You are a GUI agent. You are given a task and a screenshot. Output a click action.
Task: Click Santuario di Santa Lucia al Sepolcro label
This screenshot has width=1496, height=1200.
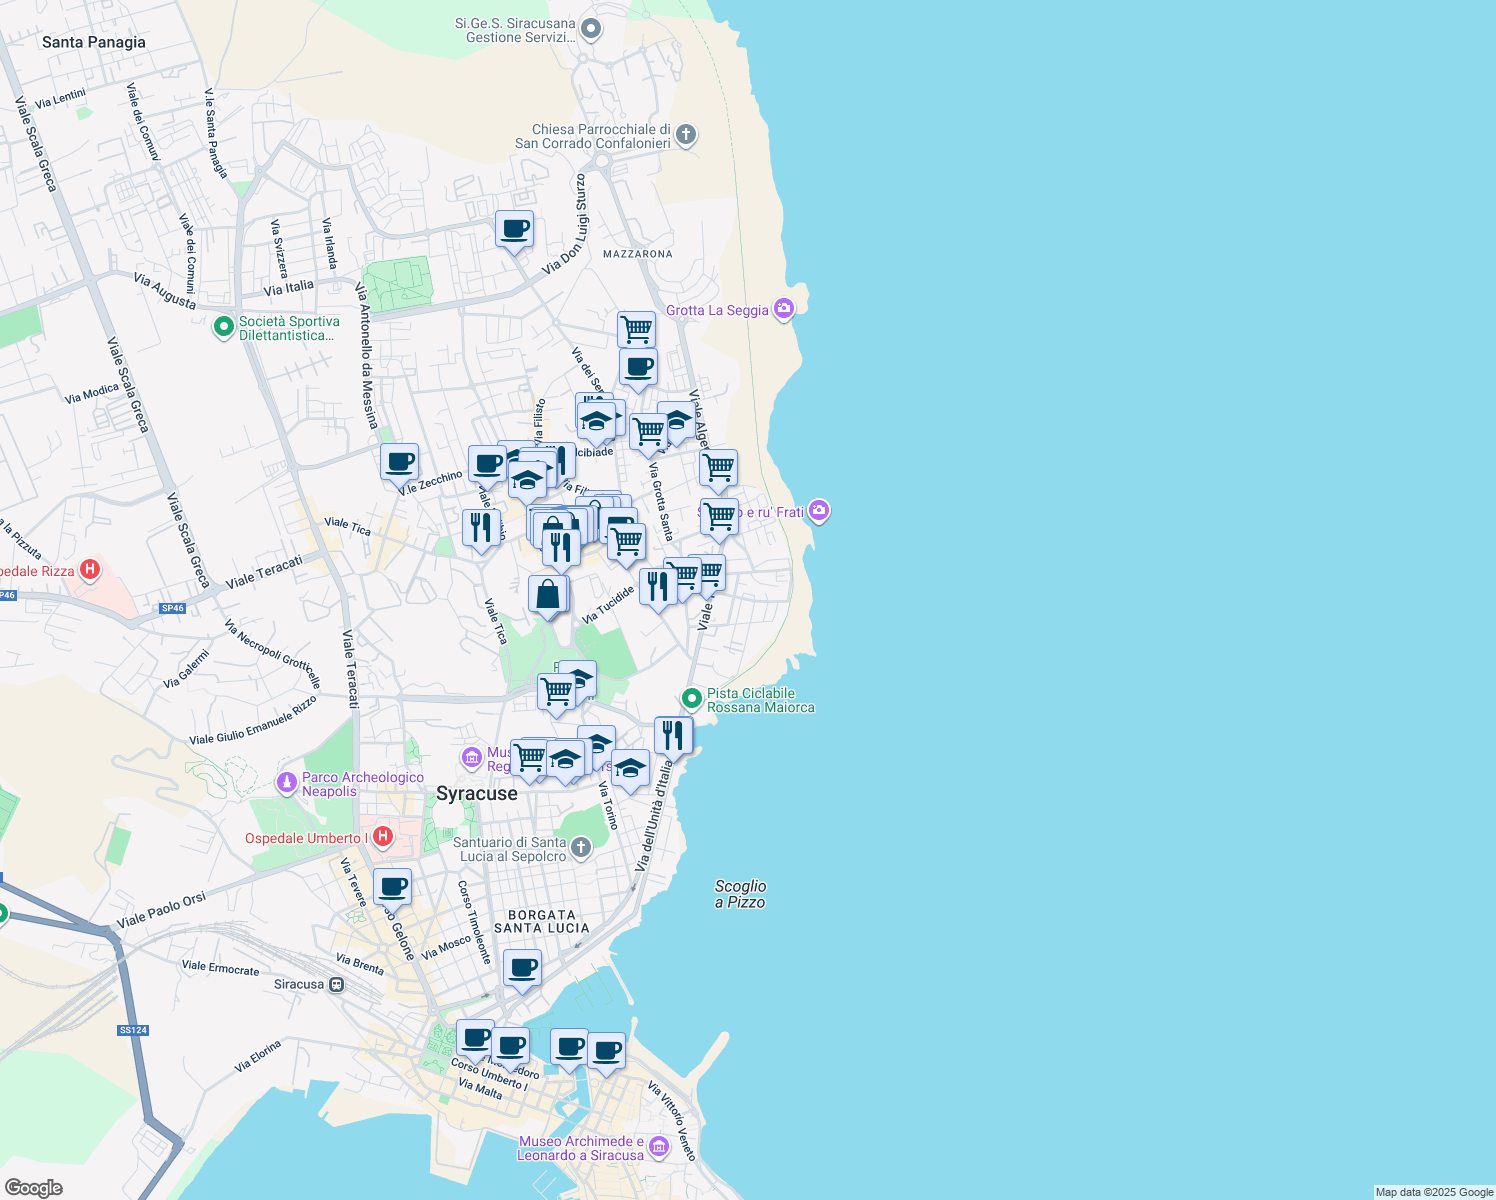tap(510, 849)
